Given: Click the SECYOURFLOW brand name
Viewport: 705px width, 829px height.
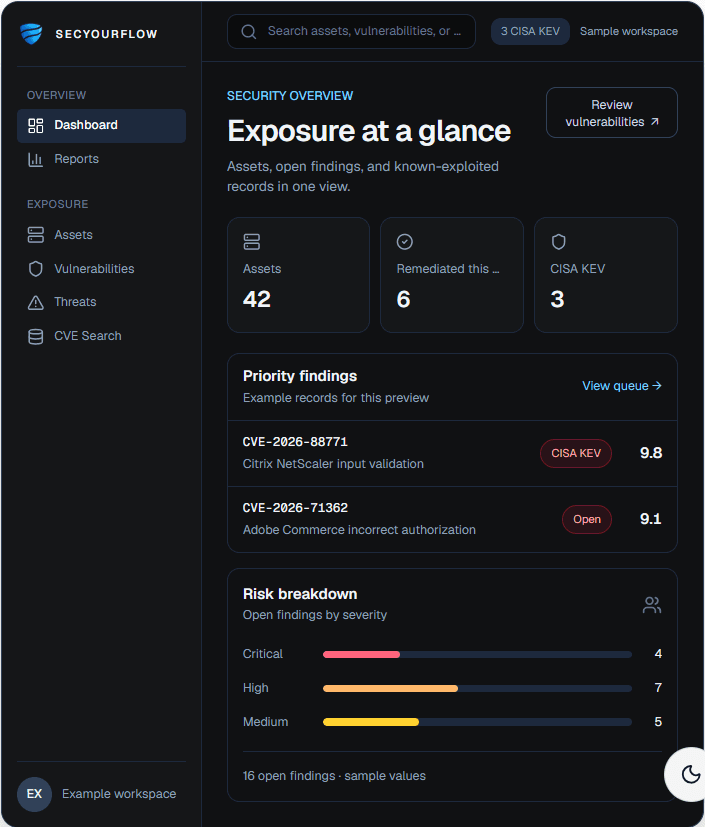Looking at the screenshot, I should pos(106,34).
